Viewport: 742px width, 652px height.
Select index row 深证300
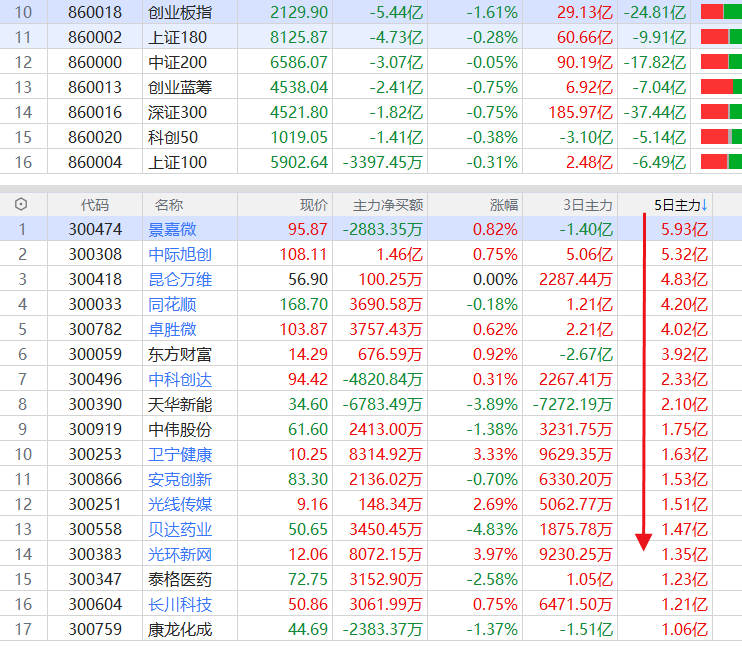coord(371,112)
